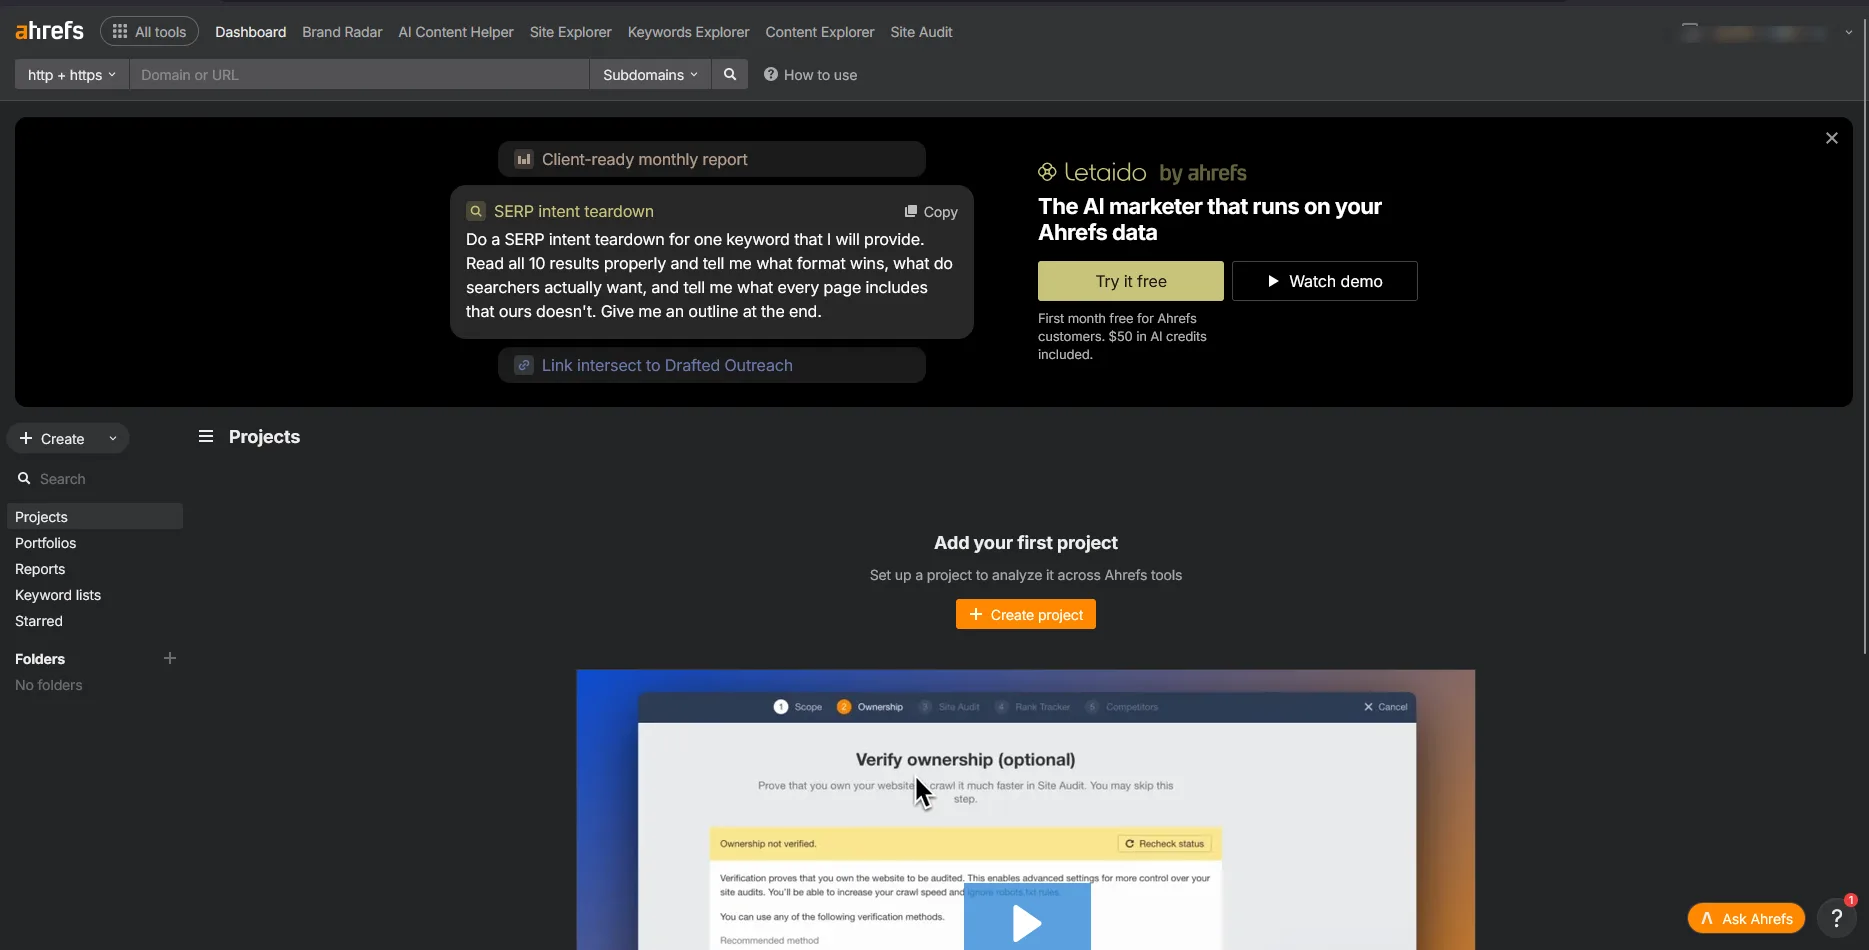Go to the Dashboard tab
The width and height of the screenshot is (1869, 950).
pos(250,32)
